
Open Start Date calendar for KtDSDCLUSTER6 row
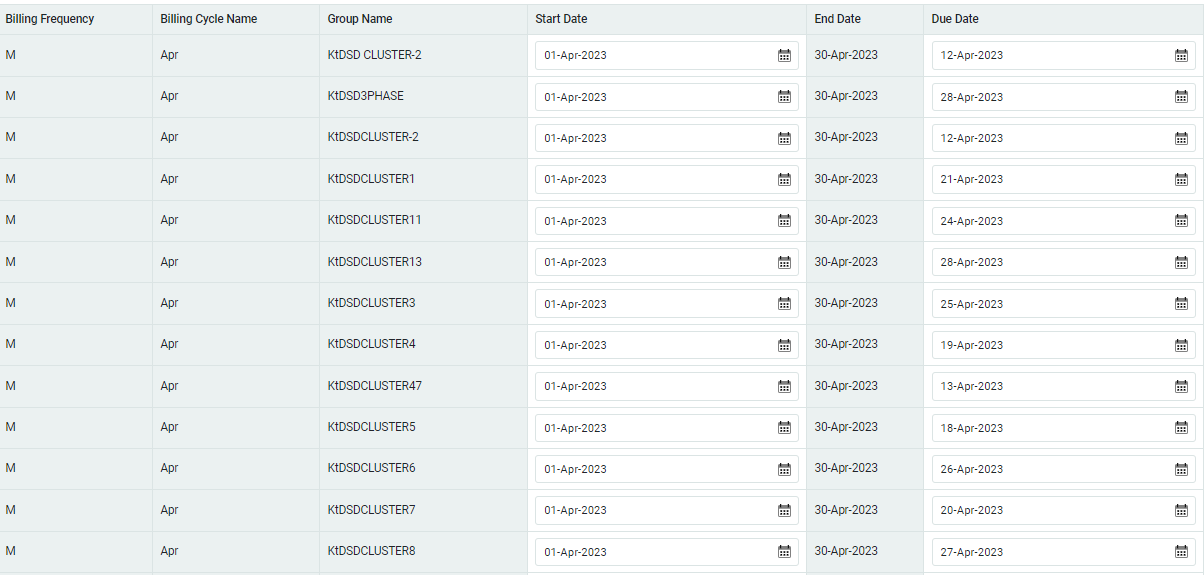click(784, 469)
